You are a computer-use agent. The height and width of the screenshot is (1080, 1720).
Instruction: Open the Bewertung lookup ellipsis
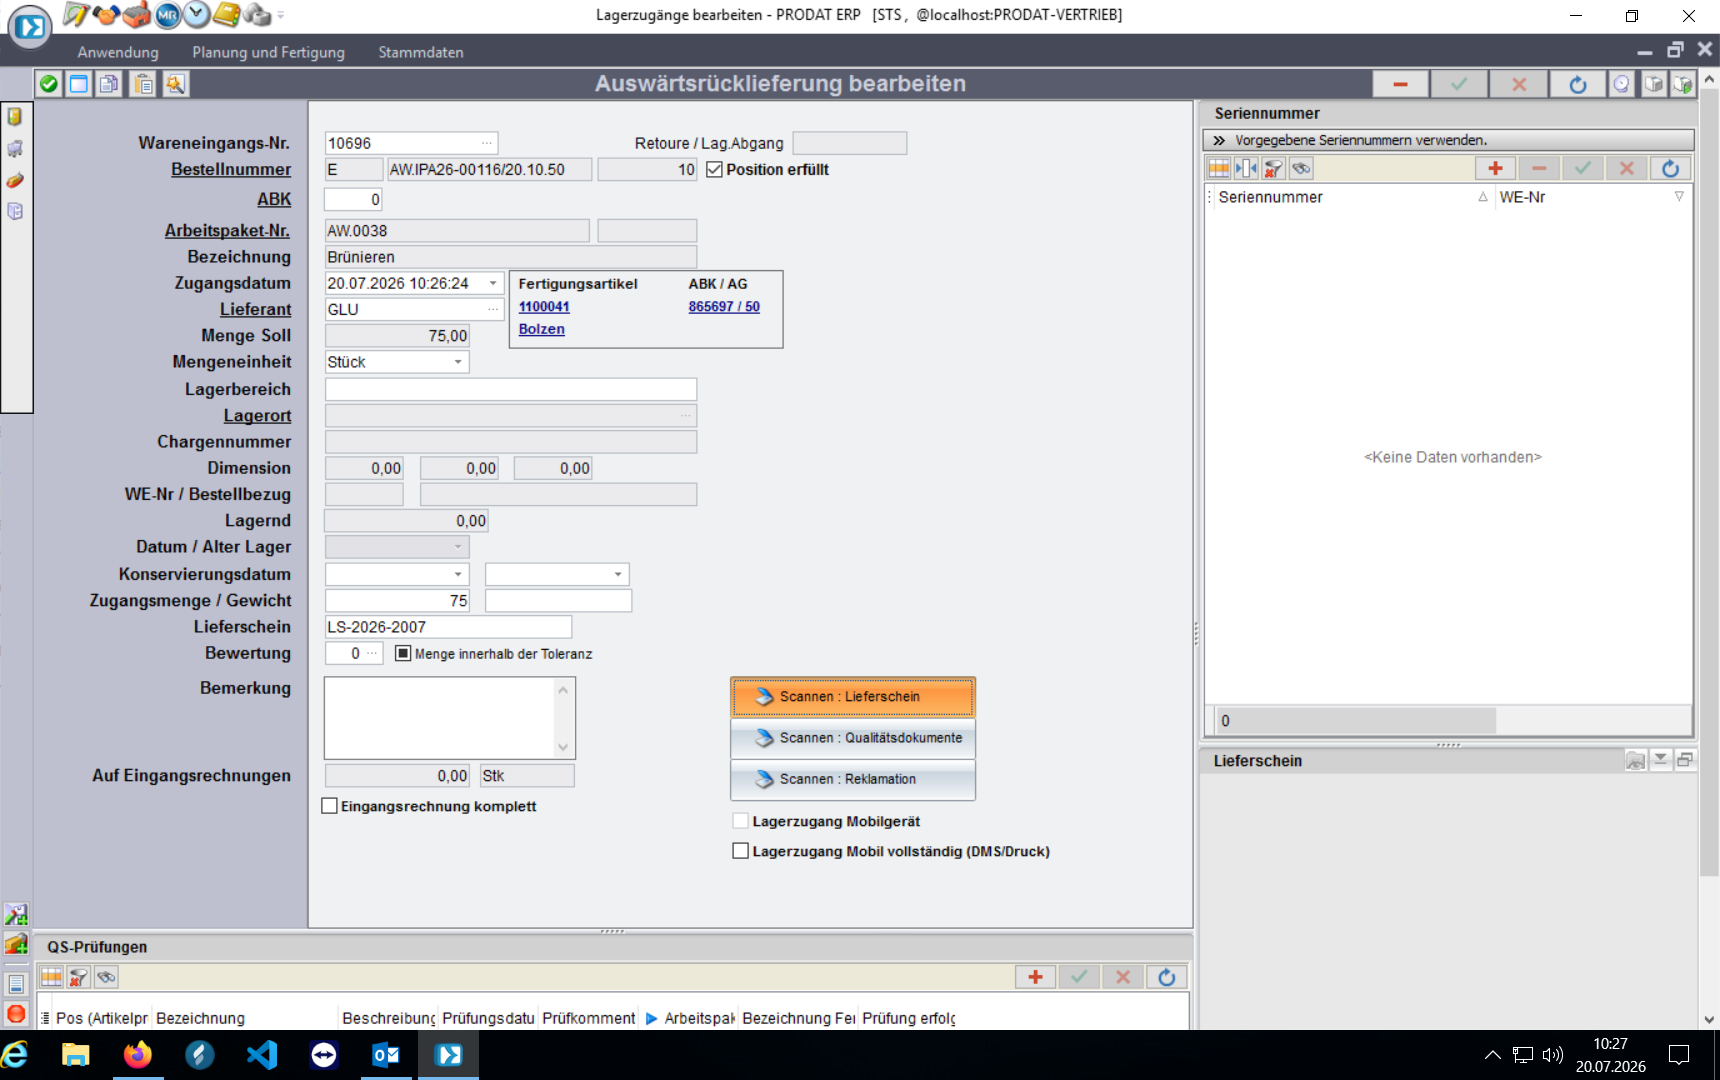[x=372, y=653]
